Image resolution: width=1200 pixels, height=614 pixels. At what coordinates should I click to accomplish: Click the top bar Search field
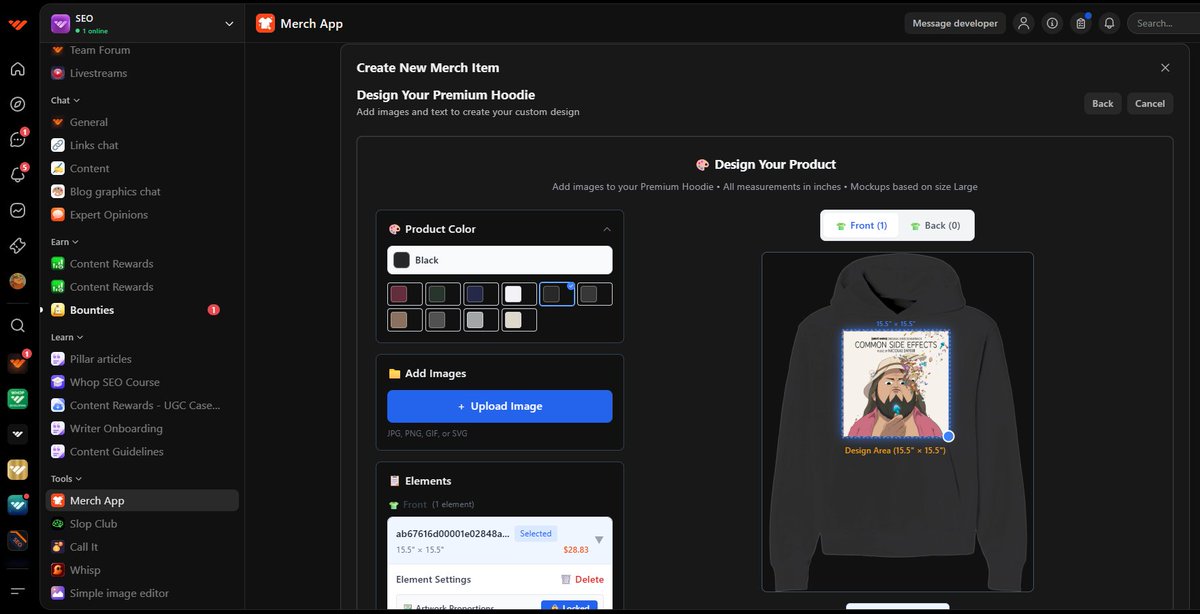click(x=1165, y=23)
